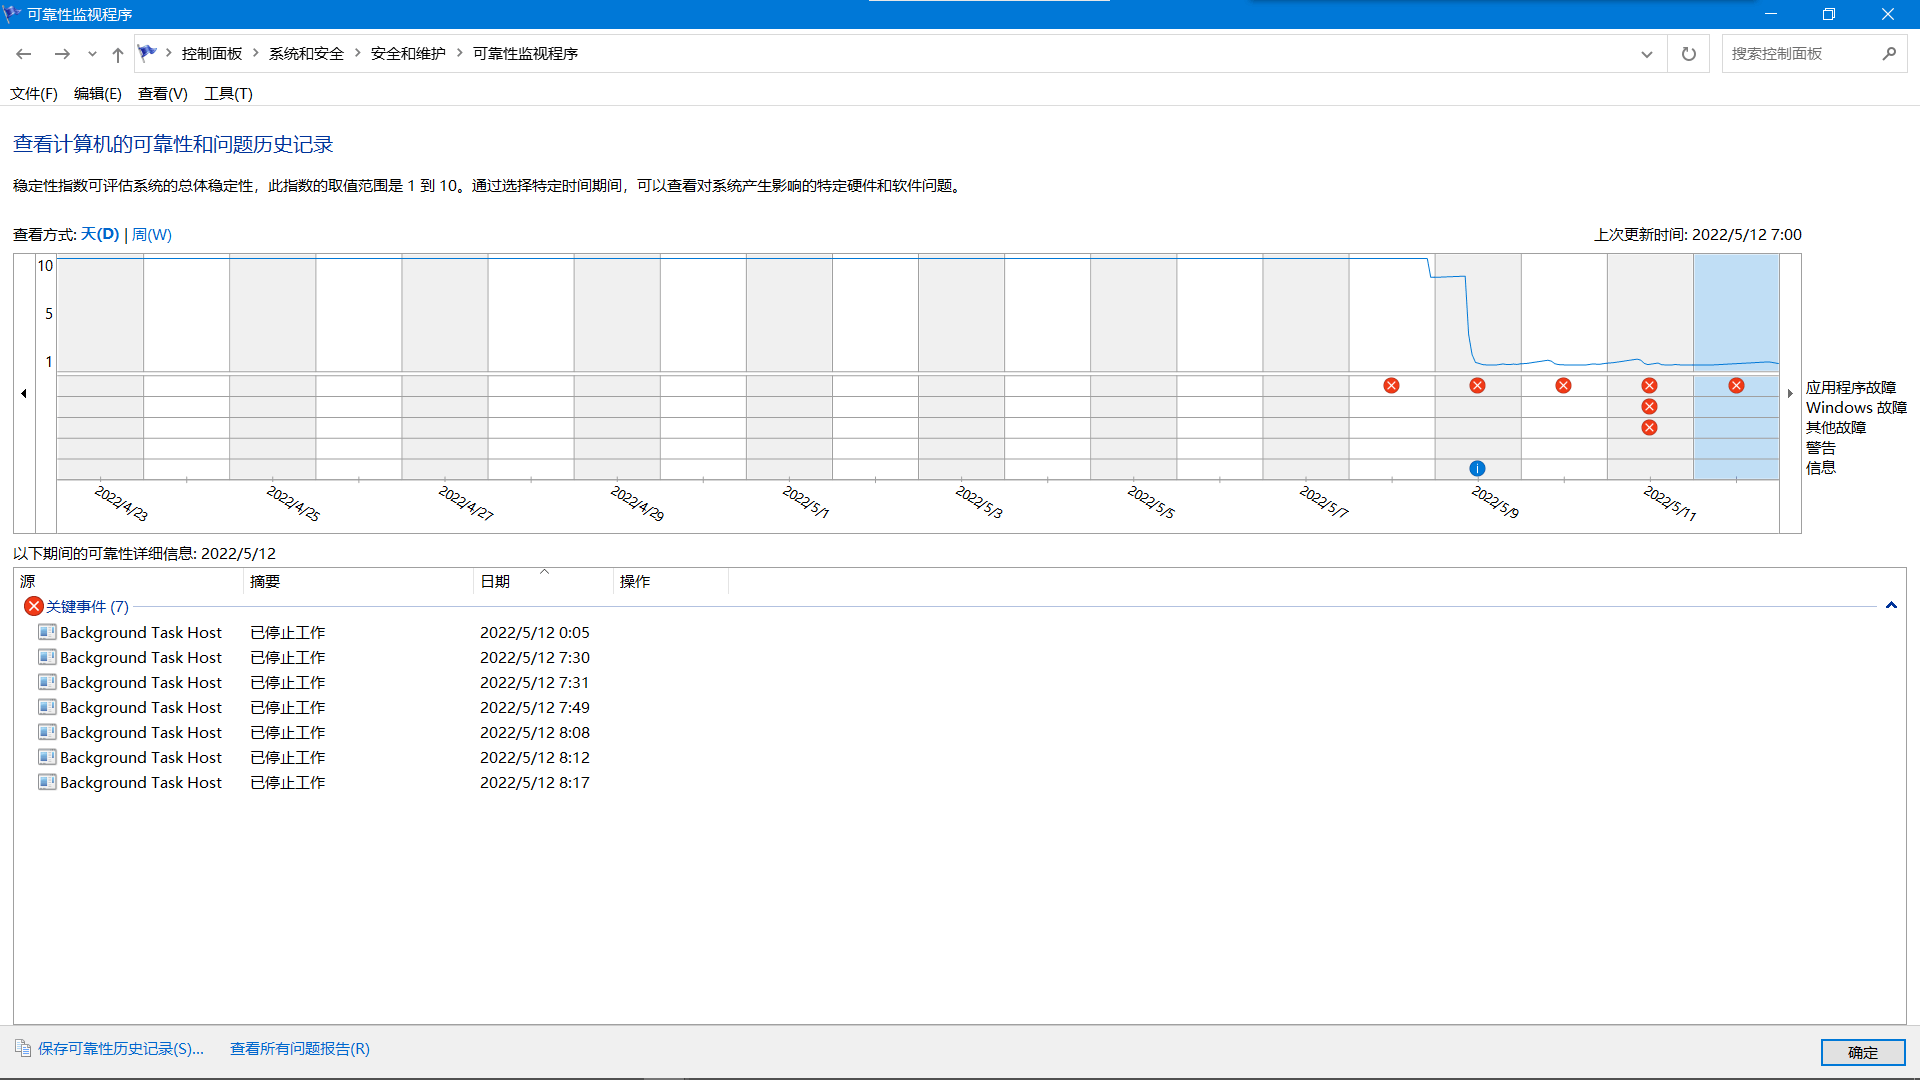Switch the view to 周(W)

click(x=152, y=234)
